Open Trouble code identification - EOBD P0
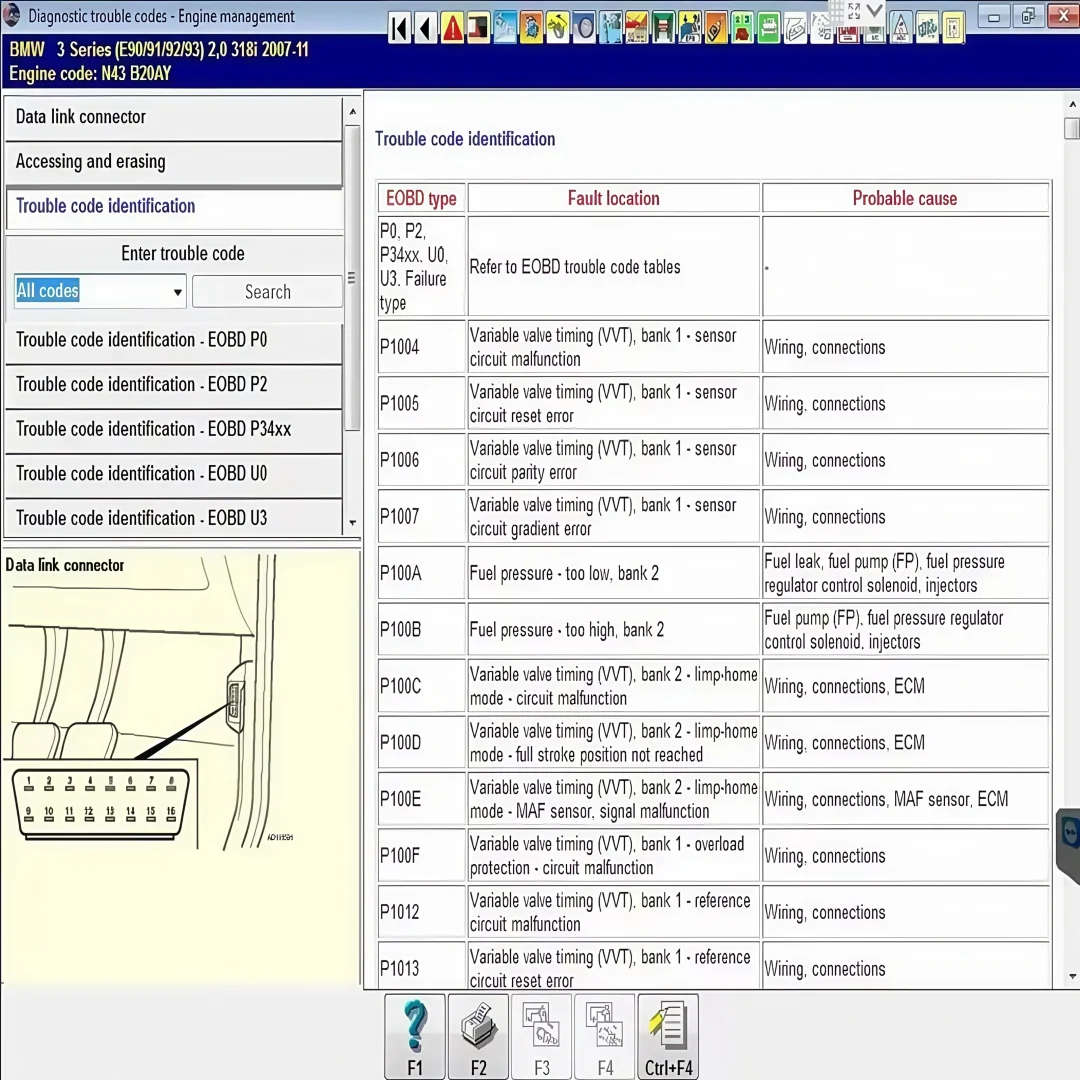 pyautogui.click(x=174, y=340)
